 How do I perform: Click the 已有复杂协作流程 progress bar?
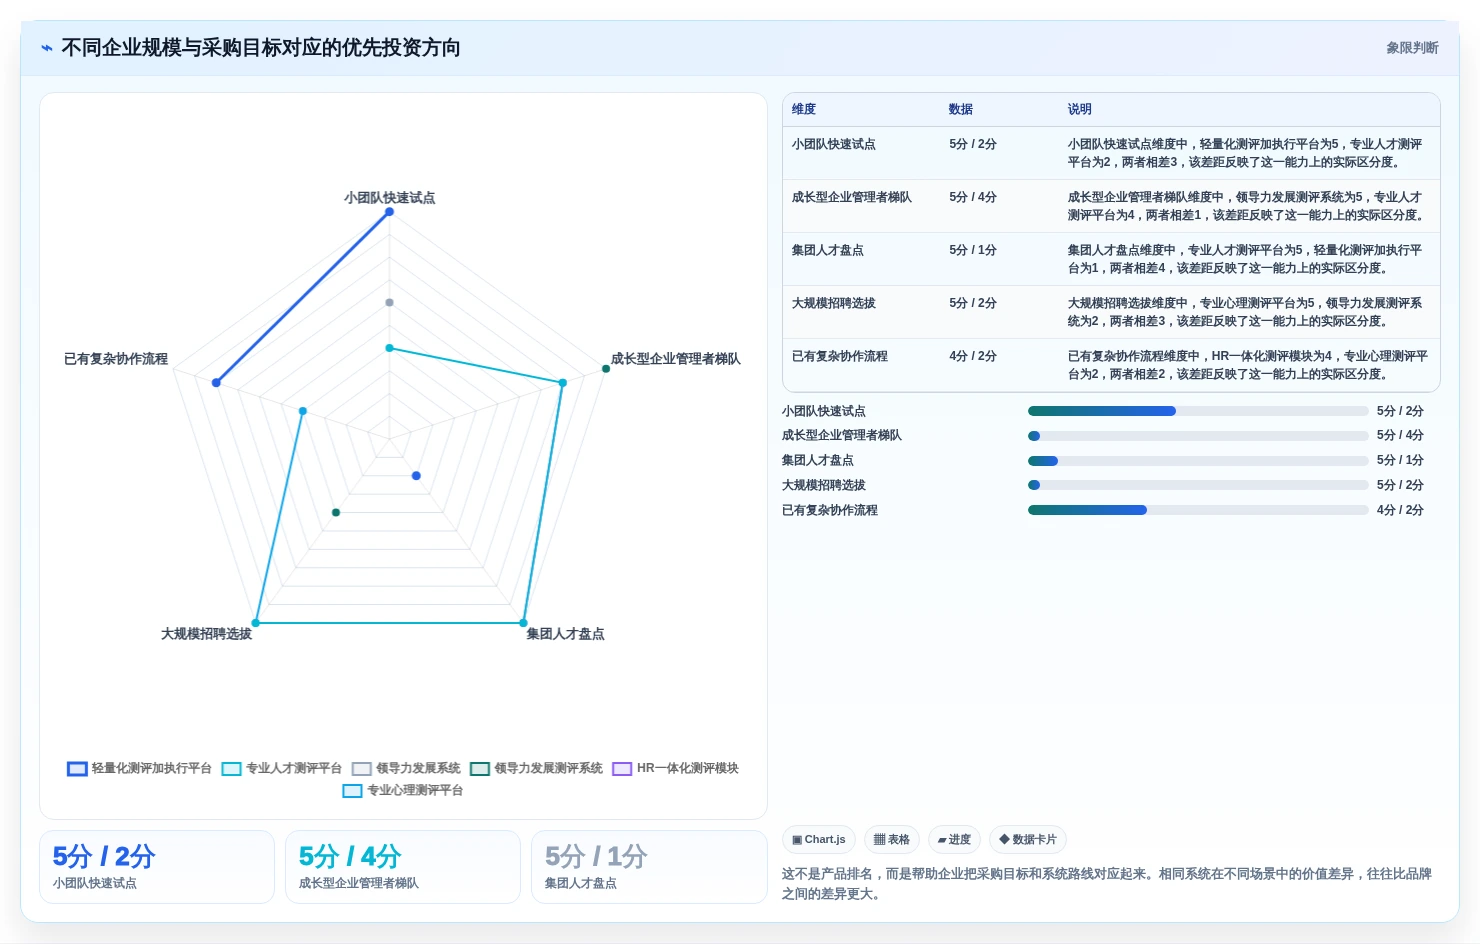tap(1198, 510)
